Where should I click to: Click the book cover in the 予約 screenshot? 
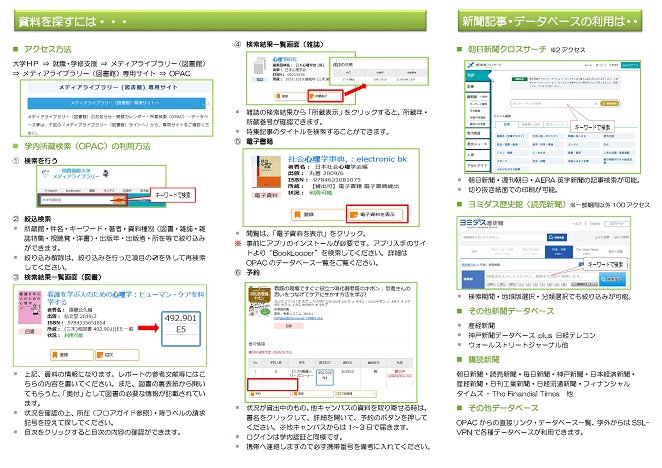[x=259, y=302]
